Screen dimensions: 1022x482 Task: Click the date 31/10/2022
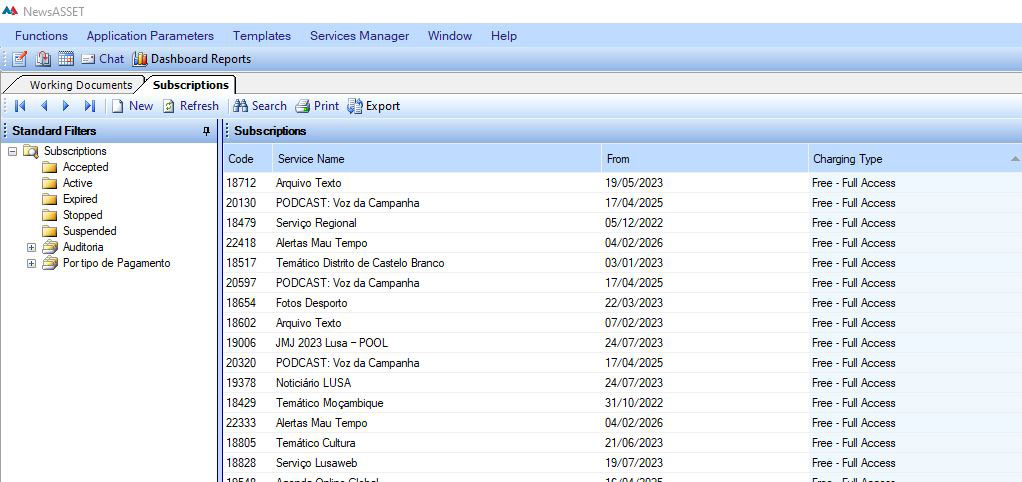click(x=634, y=403)
